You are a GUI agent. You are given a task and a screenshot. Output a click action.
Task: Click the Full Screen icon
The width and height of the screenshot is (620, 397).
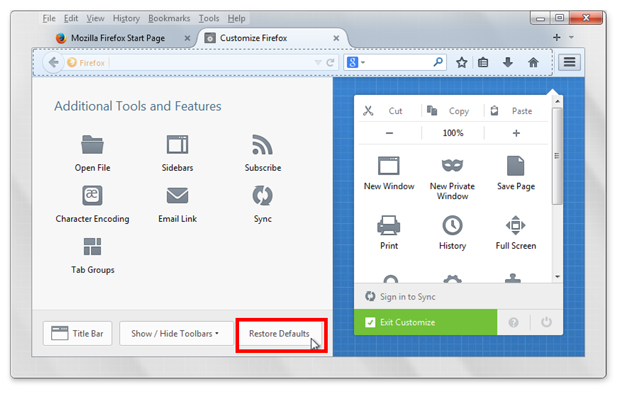click(x=516, y=225)
